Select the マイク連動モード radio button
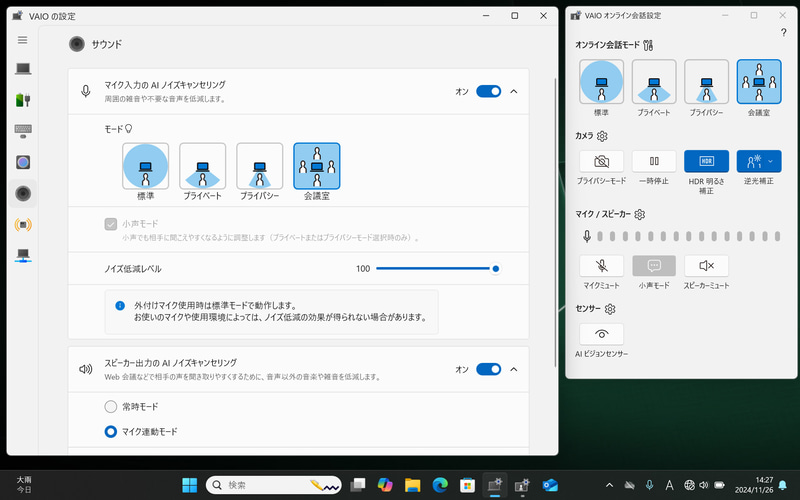800x500 pixels. pos(111,432)
